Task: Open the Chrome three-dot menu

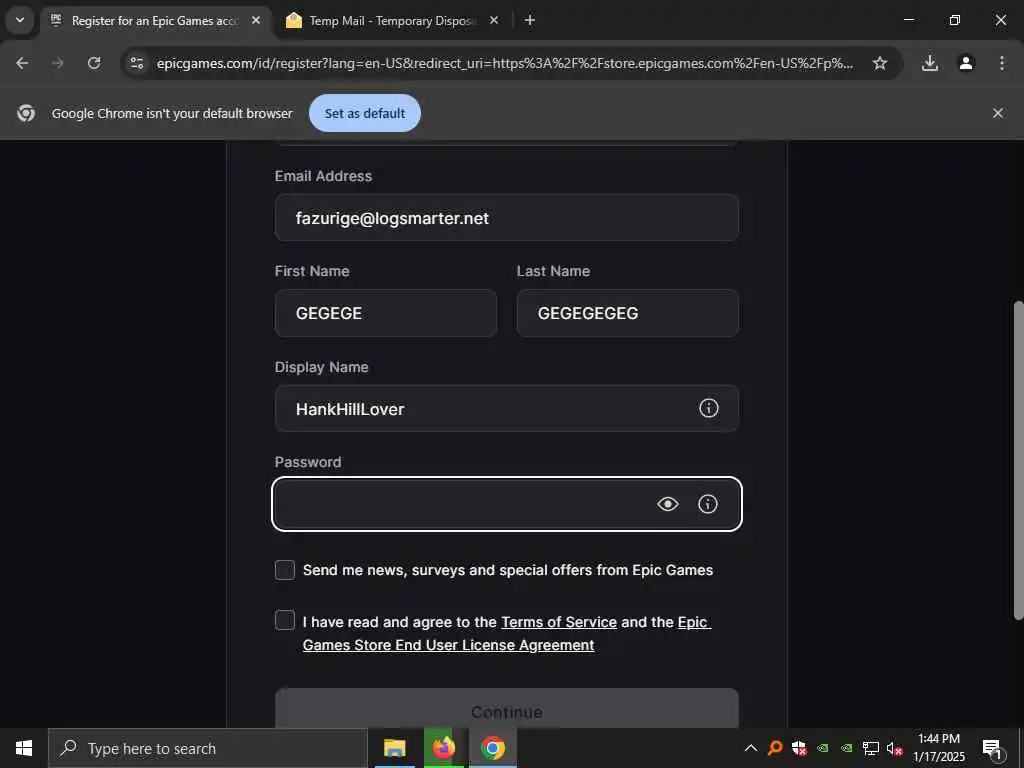Action: 1002,63
